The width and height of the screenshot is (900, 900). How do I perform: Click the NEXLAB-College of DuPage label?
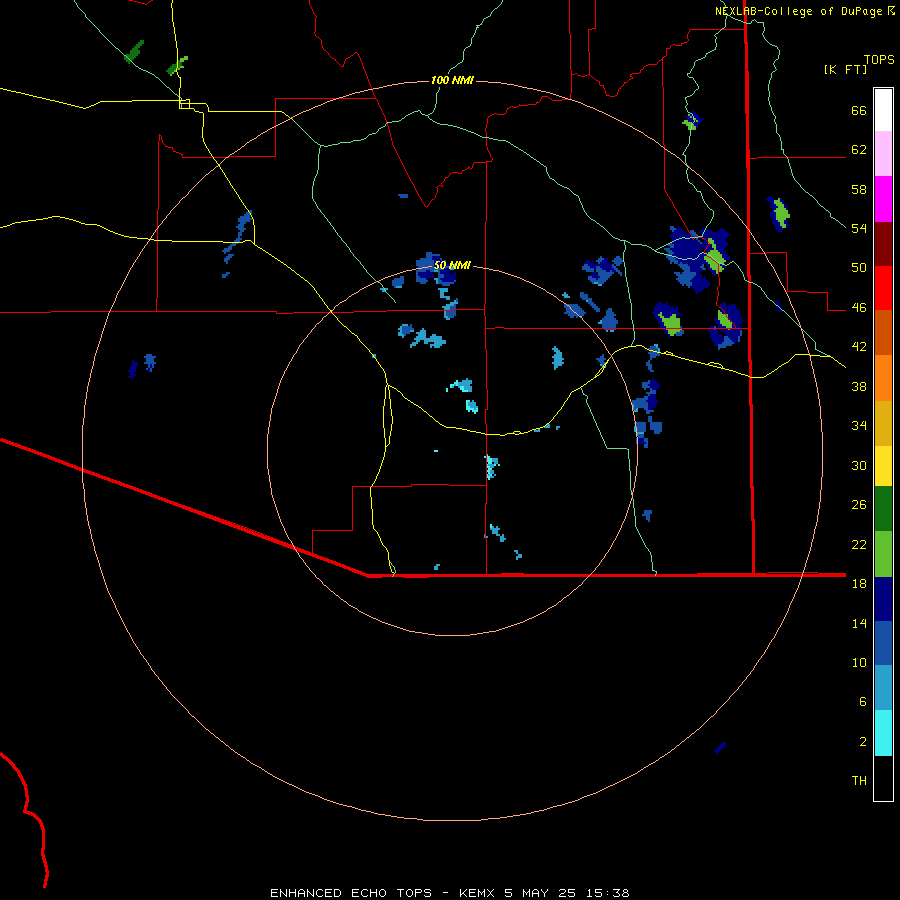[798, 11]
